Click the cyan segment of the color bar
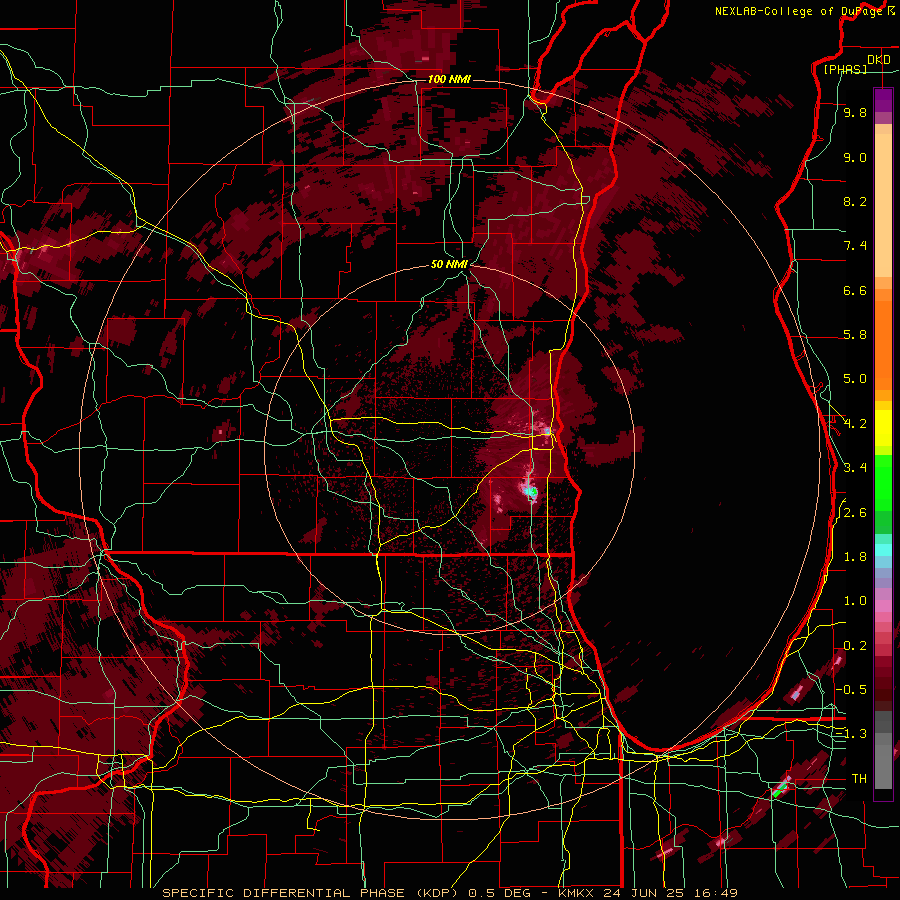 coord(883,550)
